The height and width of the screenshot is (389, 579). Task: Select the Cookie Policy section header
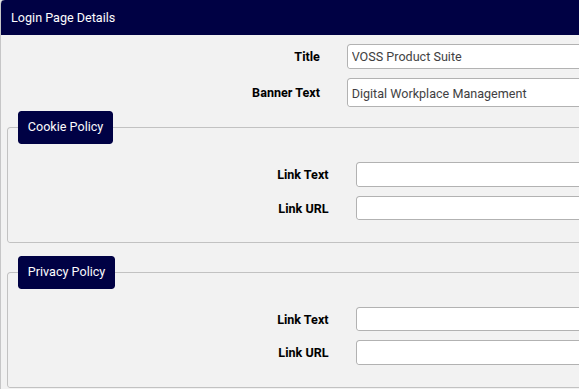point(65,127)
